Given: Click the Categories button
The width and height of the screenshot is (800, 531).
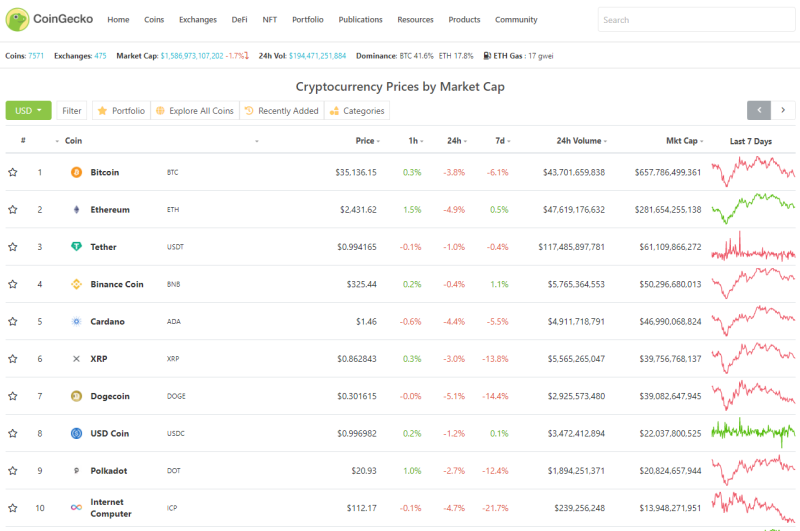Looking at the screenshot, I should coord(357,111).
